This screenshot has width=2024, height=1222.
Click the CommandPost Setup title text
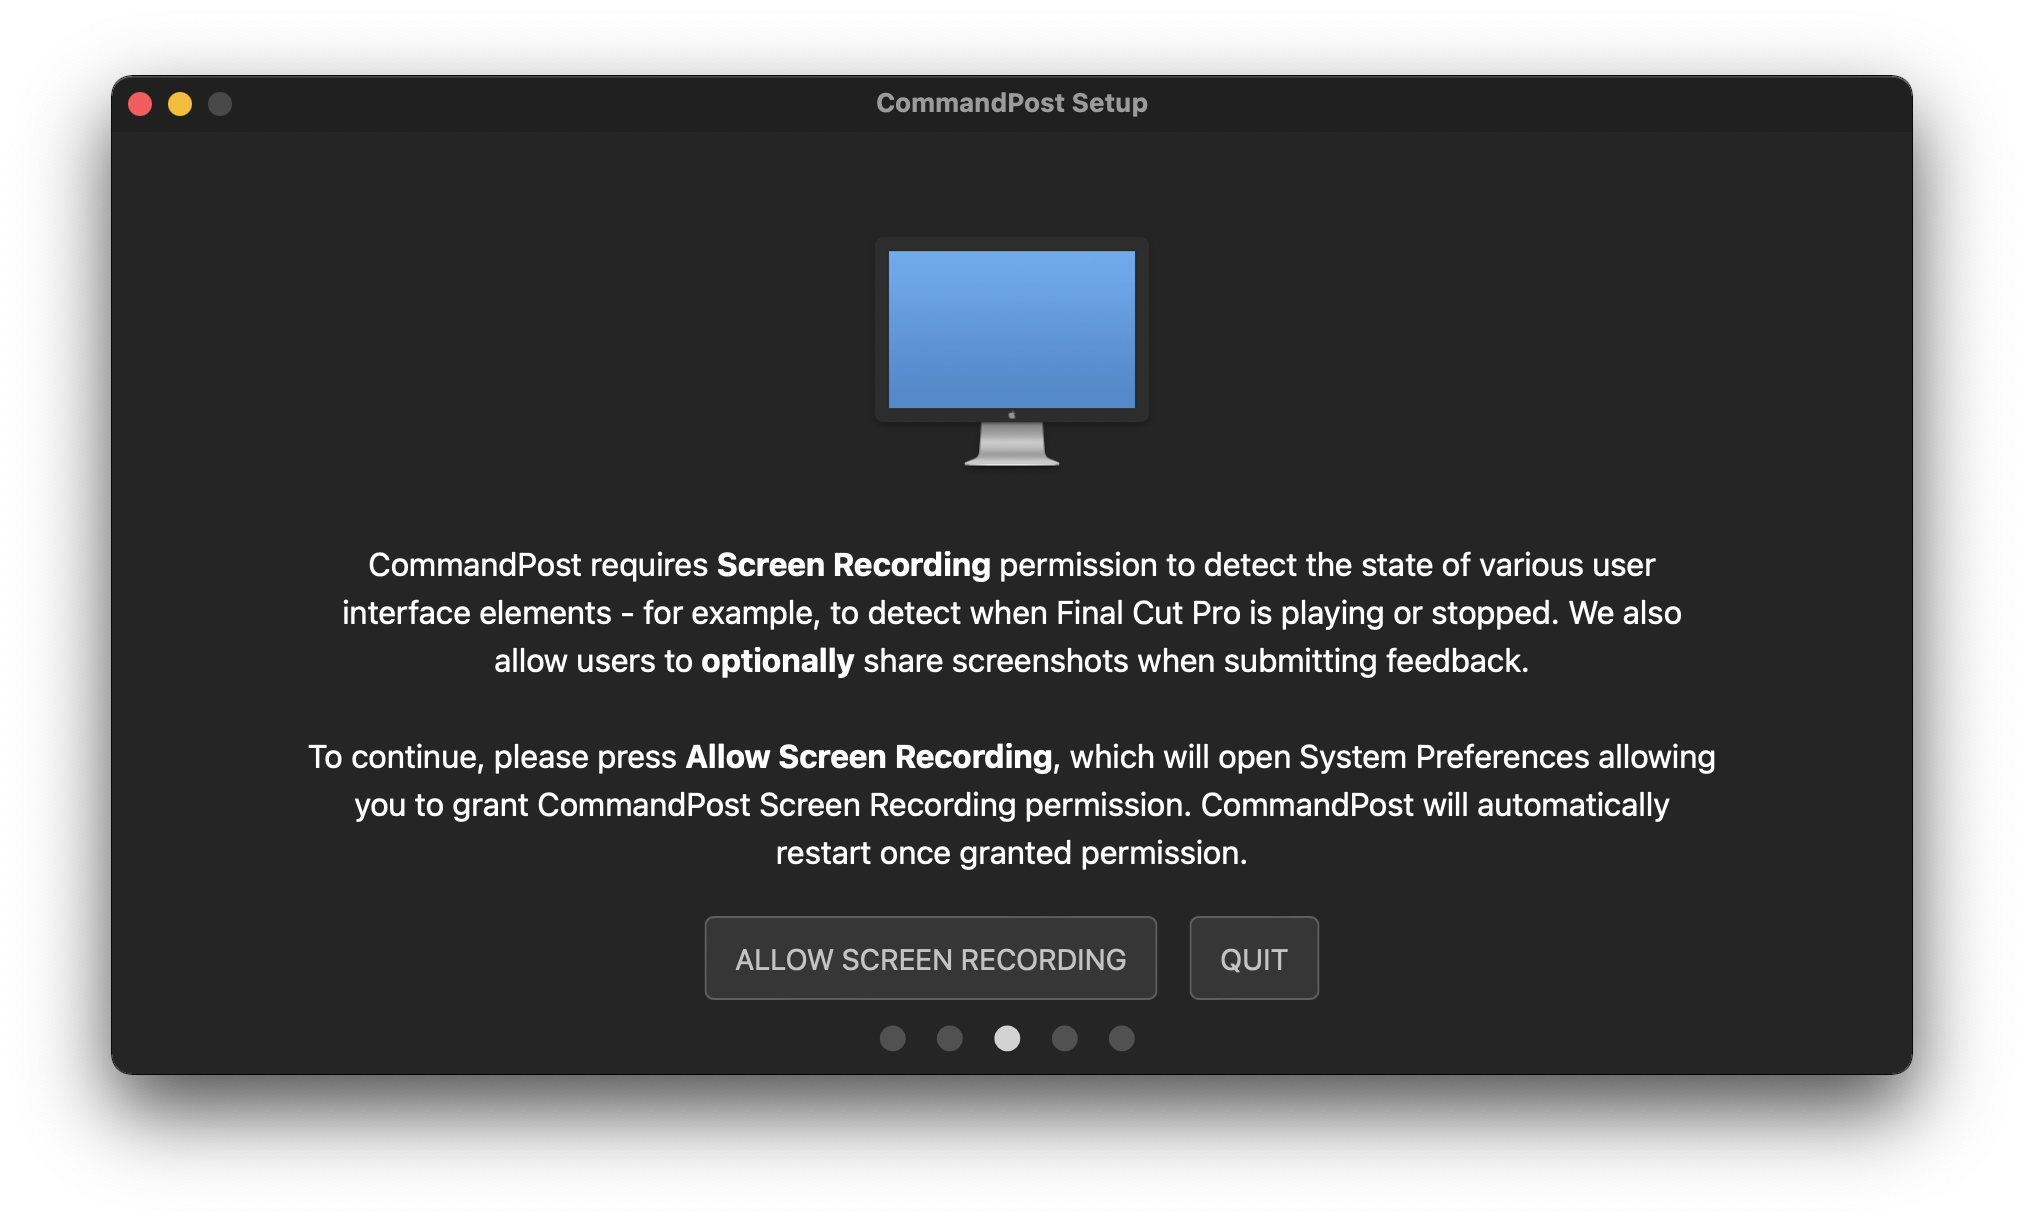[1011, 103]
